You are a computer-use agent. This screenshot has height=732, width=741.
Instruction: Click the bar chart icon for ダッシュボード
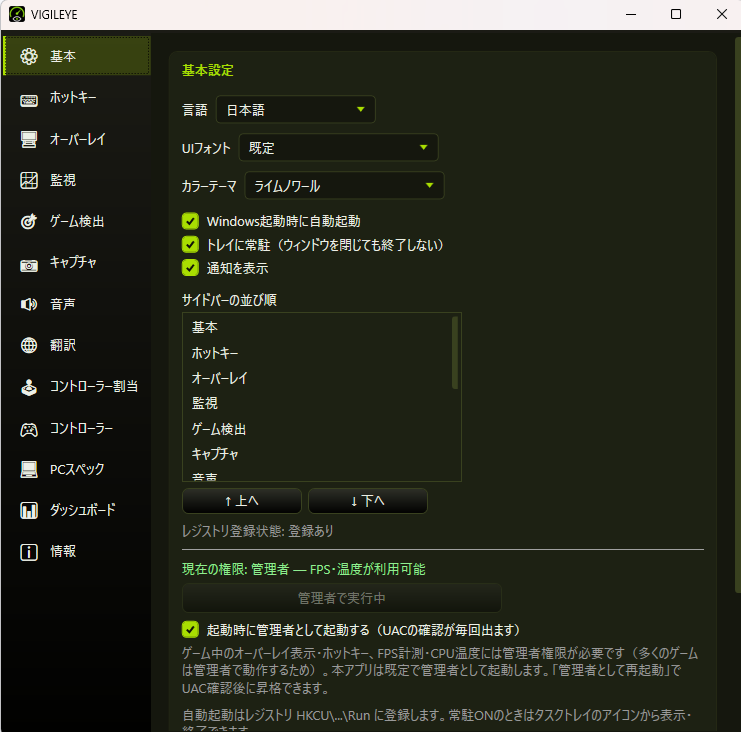(x=29, y=510)
